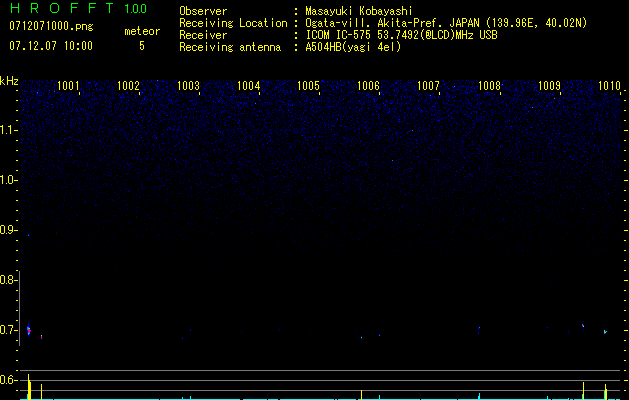Click the file name 0712071000.png
This screenshot has width=629, height=400.
coord(51,26)
